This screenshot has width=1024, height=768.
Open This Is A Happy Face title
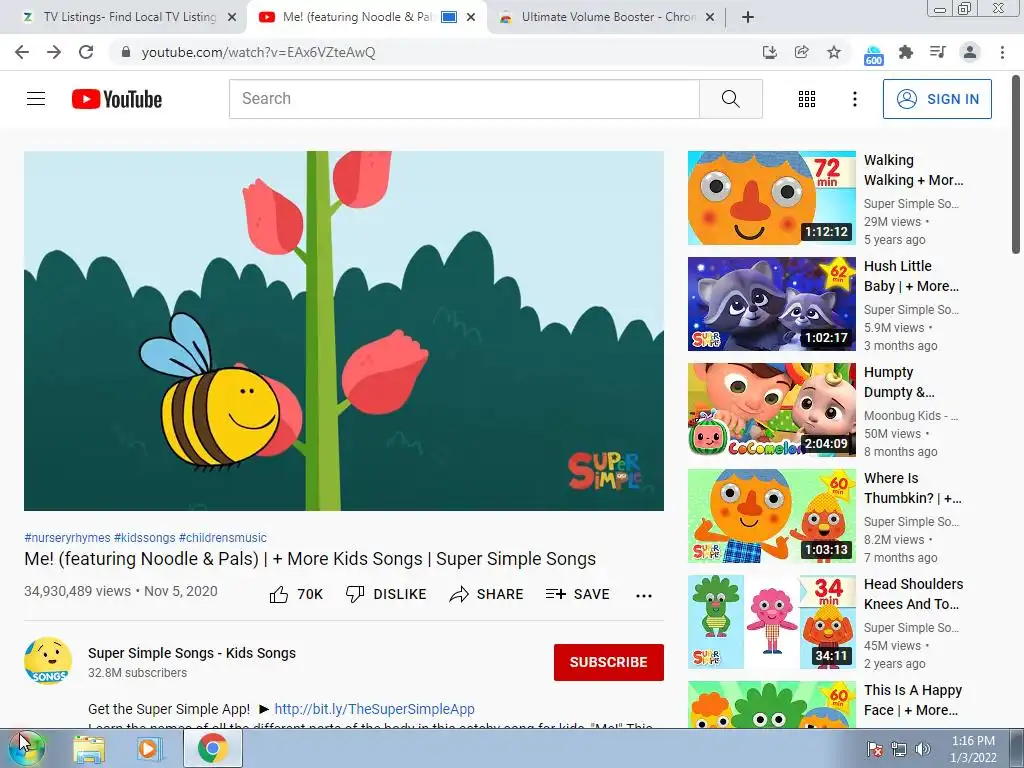tap(913, 700)
